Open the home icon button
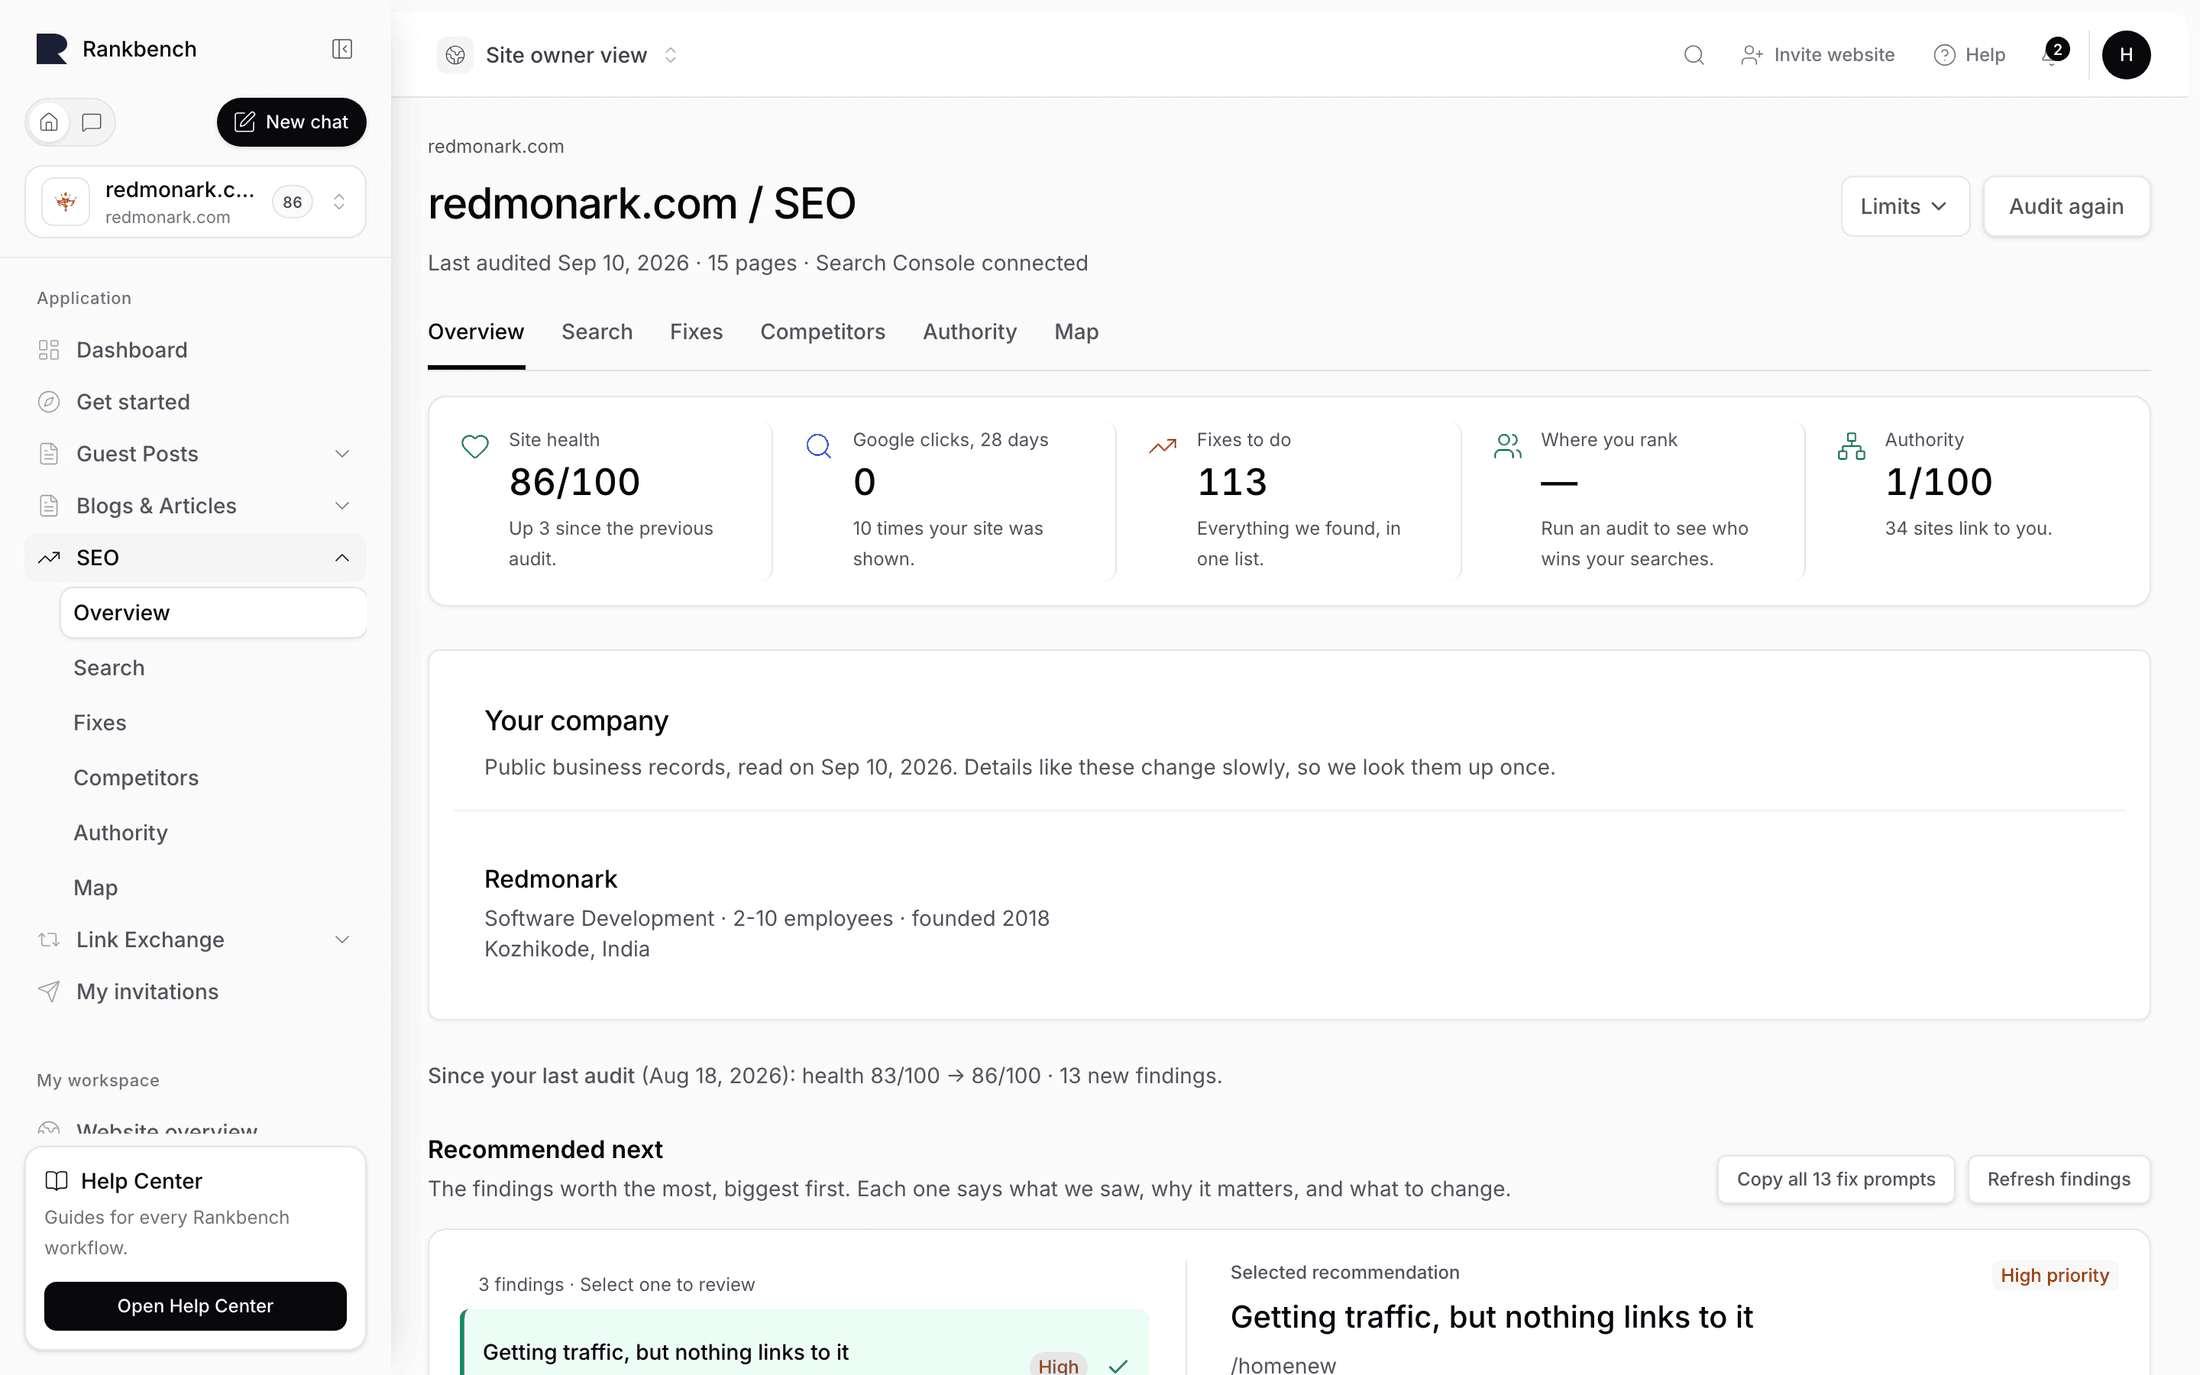Viewport: 2200px width, 1375px height. 49,122
